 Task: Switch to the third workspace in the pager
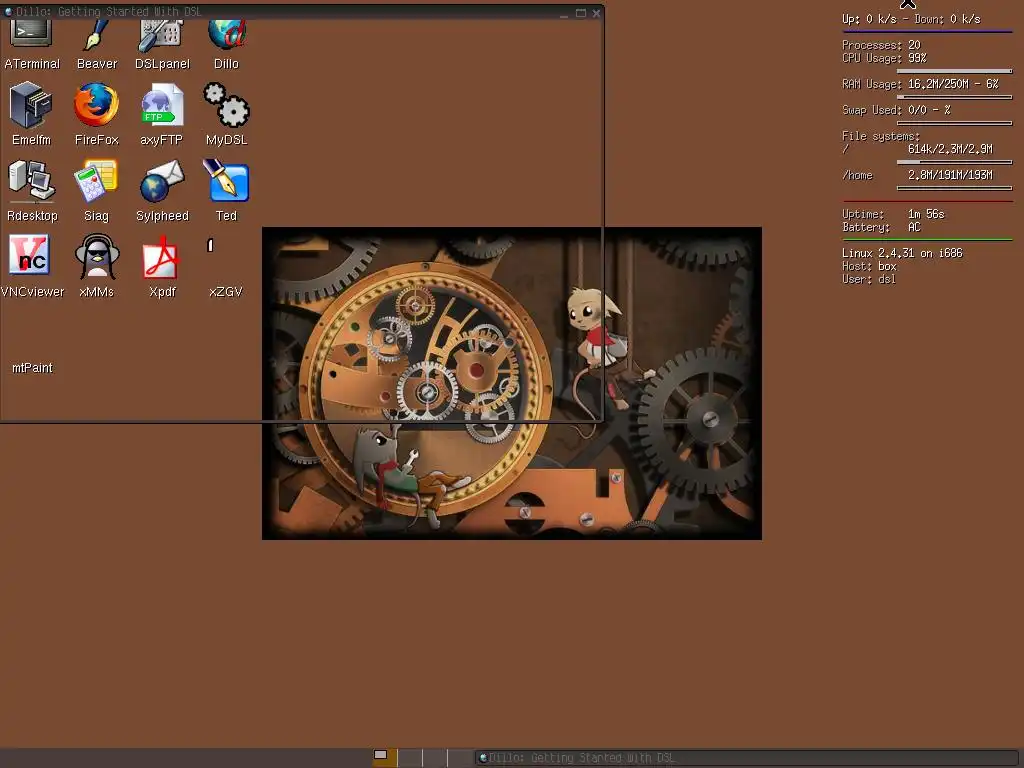(x=435, y=758)
